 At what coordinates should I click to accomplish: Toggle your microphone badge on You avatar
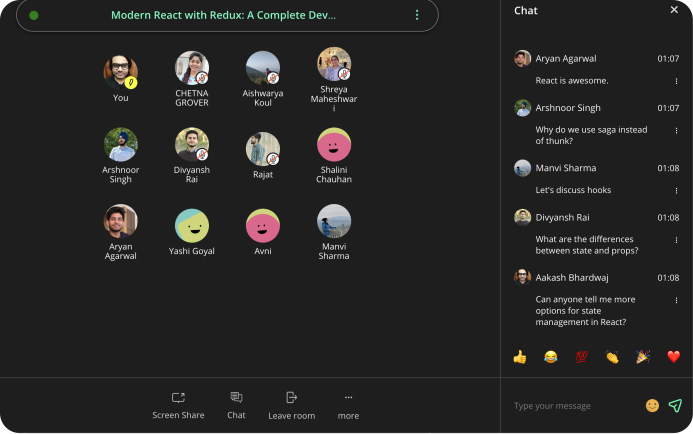pos(131,83)
